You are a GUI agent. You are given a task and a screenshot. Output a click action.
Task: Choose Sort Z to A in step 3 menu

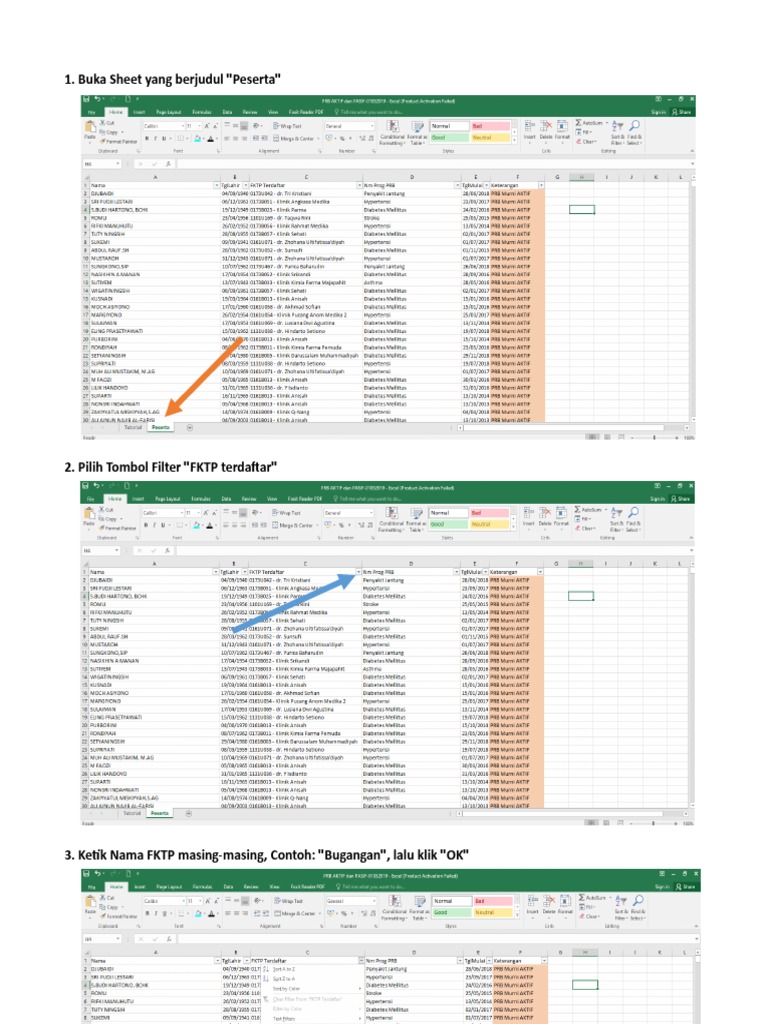coord(282,979)
